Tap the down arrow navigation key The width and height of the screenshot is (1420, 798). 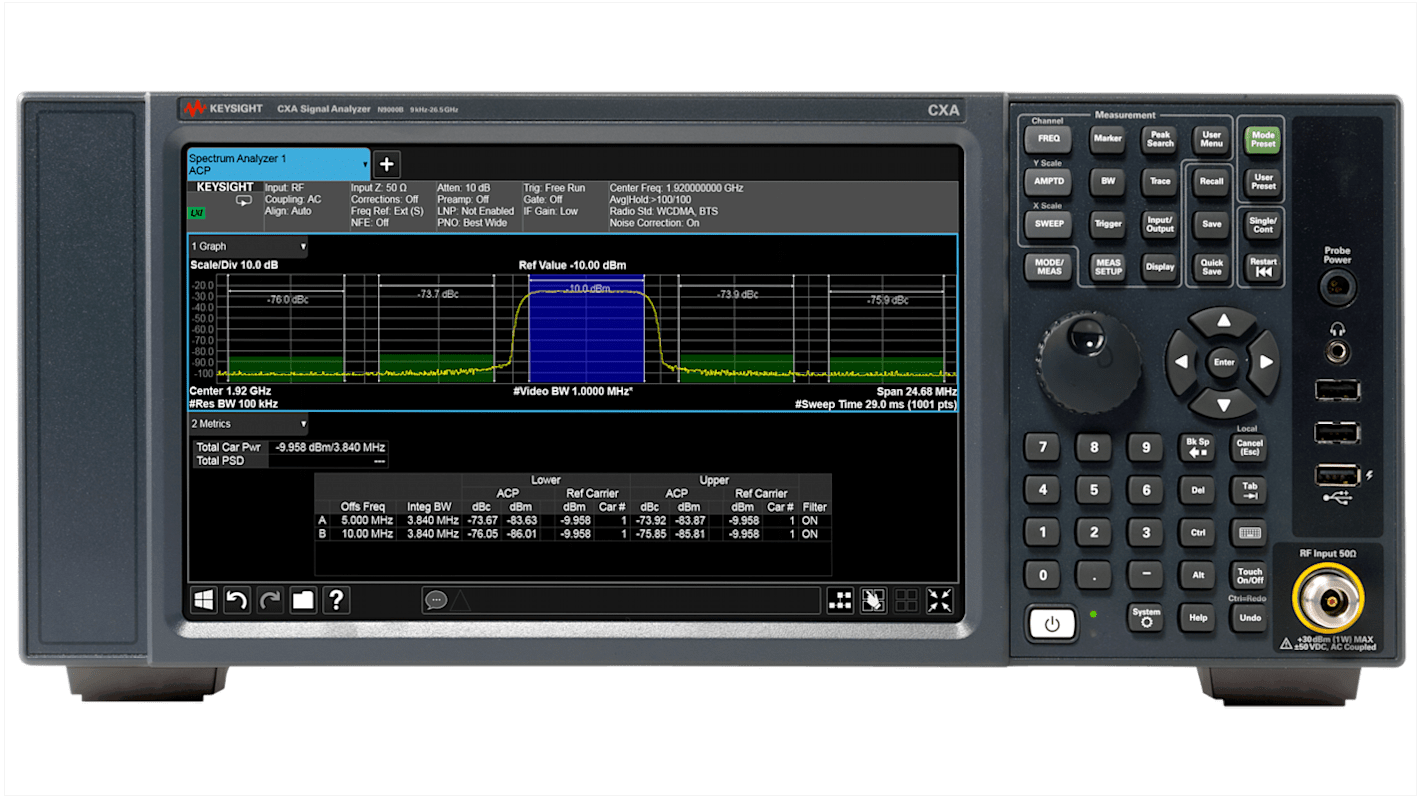(1223, 404)
